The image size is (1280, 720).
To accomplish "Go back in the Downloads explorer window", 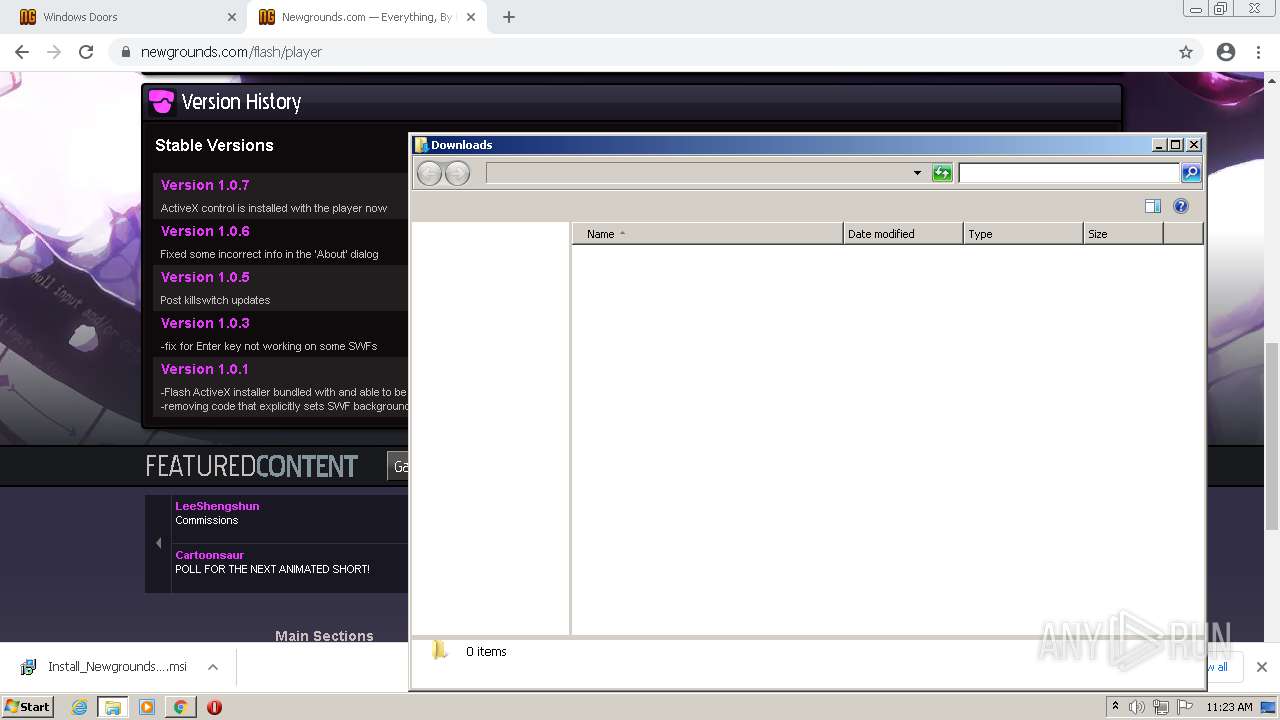I will click(429, 173).
